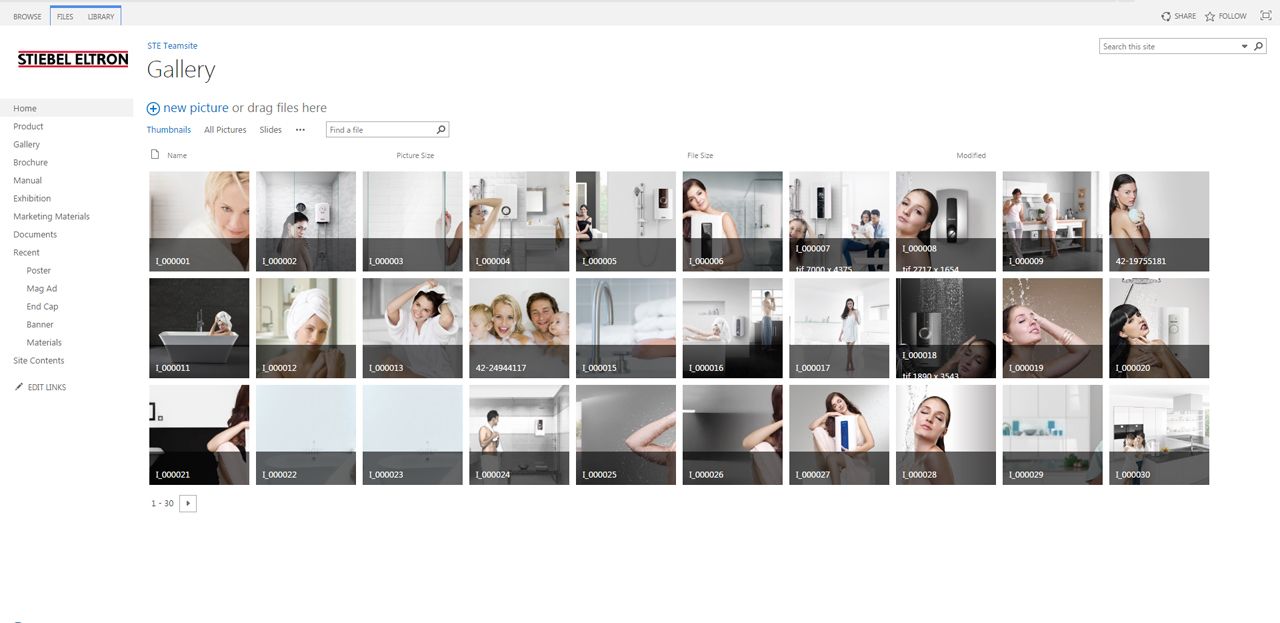Click the Edit Links text
Viewport: 1280px width, 623px height.
pyautogui.click(x=47, y=387)
